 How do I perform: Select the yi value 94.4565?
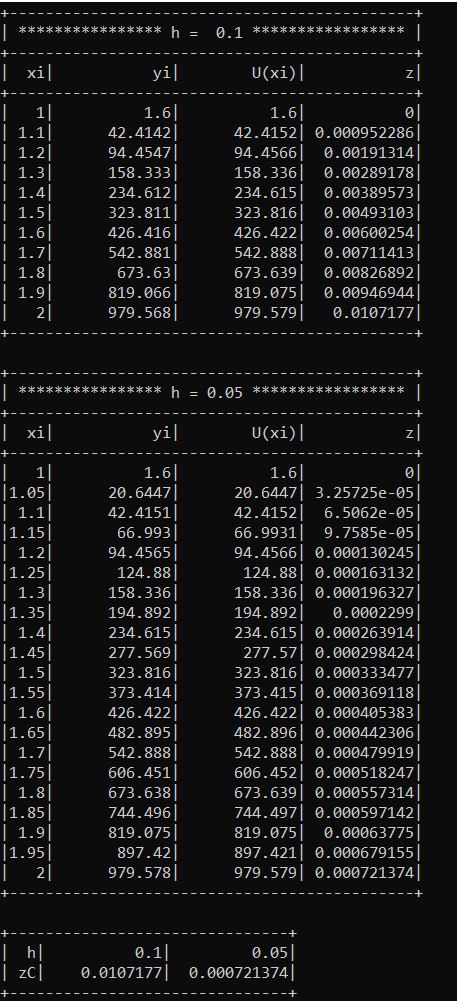[x=139, y=552]
